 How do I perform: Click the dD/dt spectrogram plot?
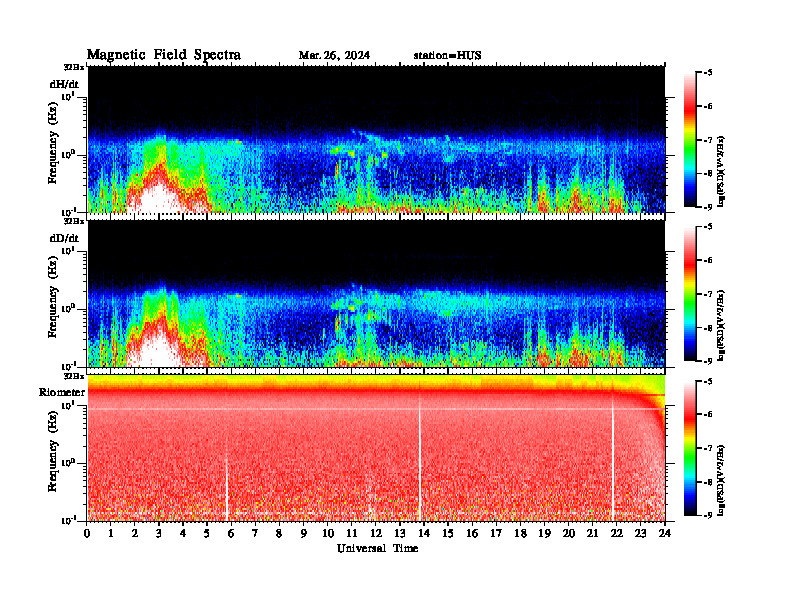[376, 293]
